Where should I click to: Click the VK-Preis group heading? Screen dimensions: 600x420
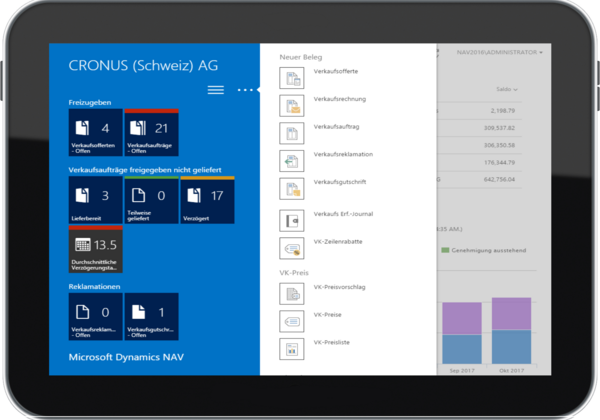coord(294,273)
